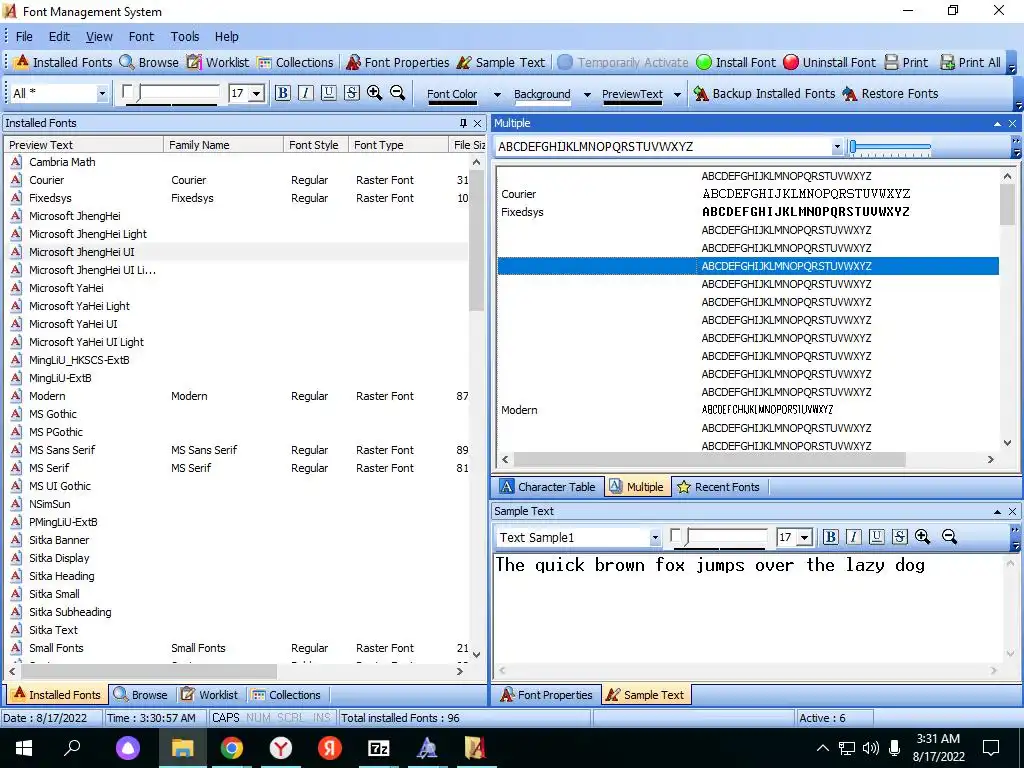
Task: Click the Browse toolbar button with magnifier
Action: (x=149, y=62)
